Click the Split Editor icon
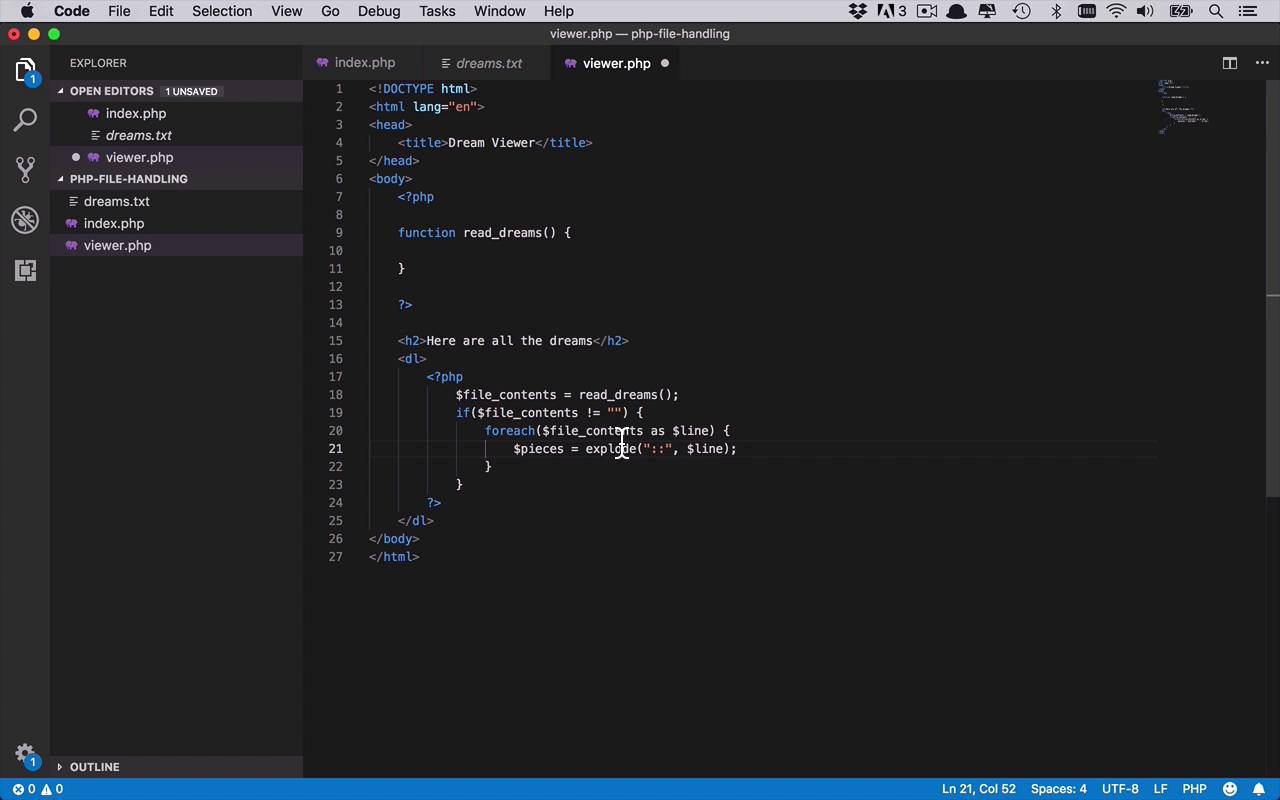This screenshot has height=800, width=1280. coord(1230,63)
